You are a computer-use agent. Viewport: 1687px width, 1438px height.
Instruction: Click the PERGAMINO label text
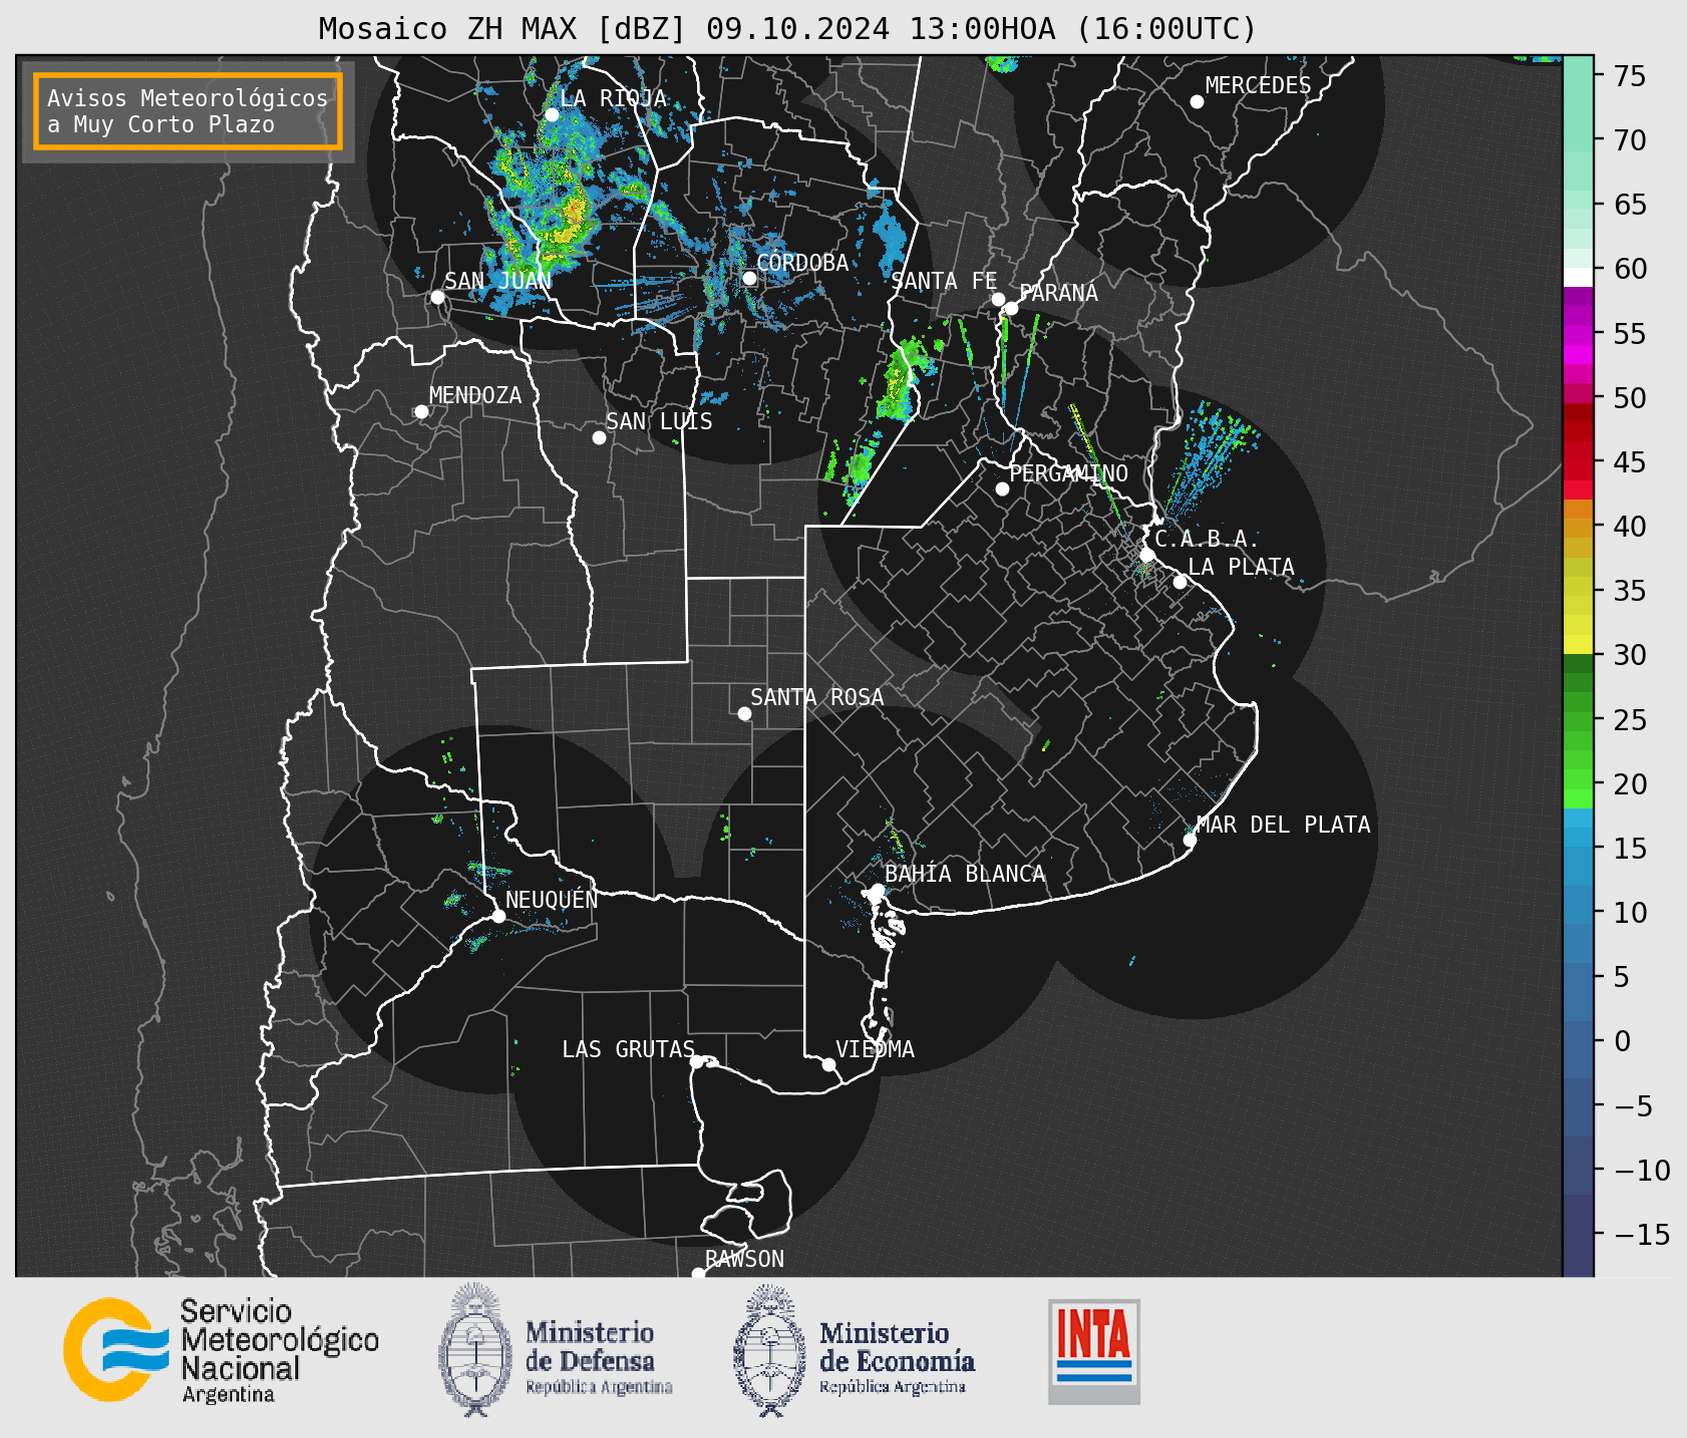1069,473
